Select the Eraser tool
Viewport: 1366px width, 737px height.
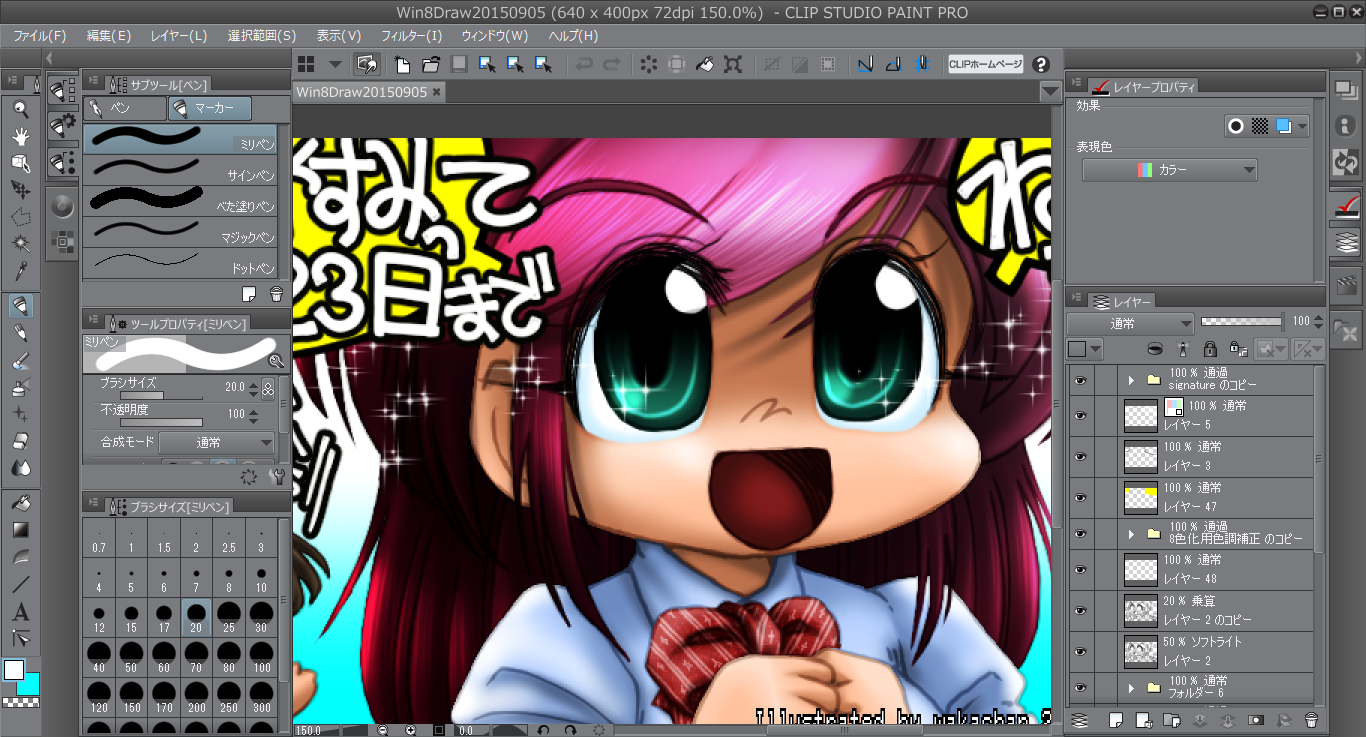(x=20, y=441)
